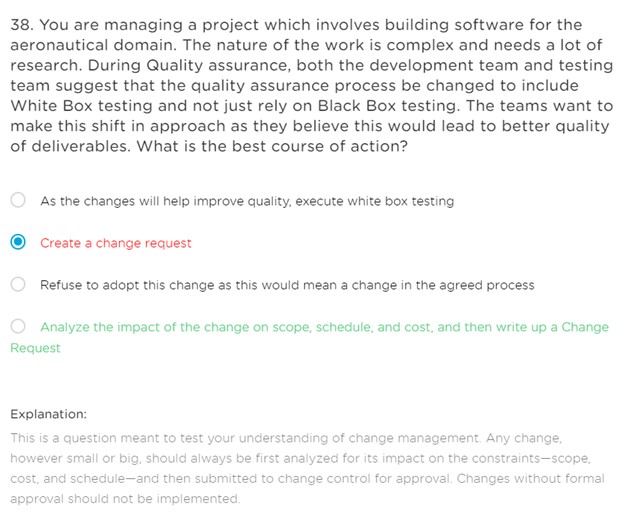Screen dimensions: 624x515
Task: Click the wrapped green word 'Request'
Action: coord(35,348)
